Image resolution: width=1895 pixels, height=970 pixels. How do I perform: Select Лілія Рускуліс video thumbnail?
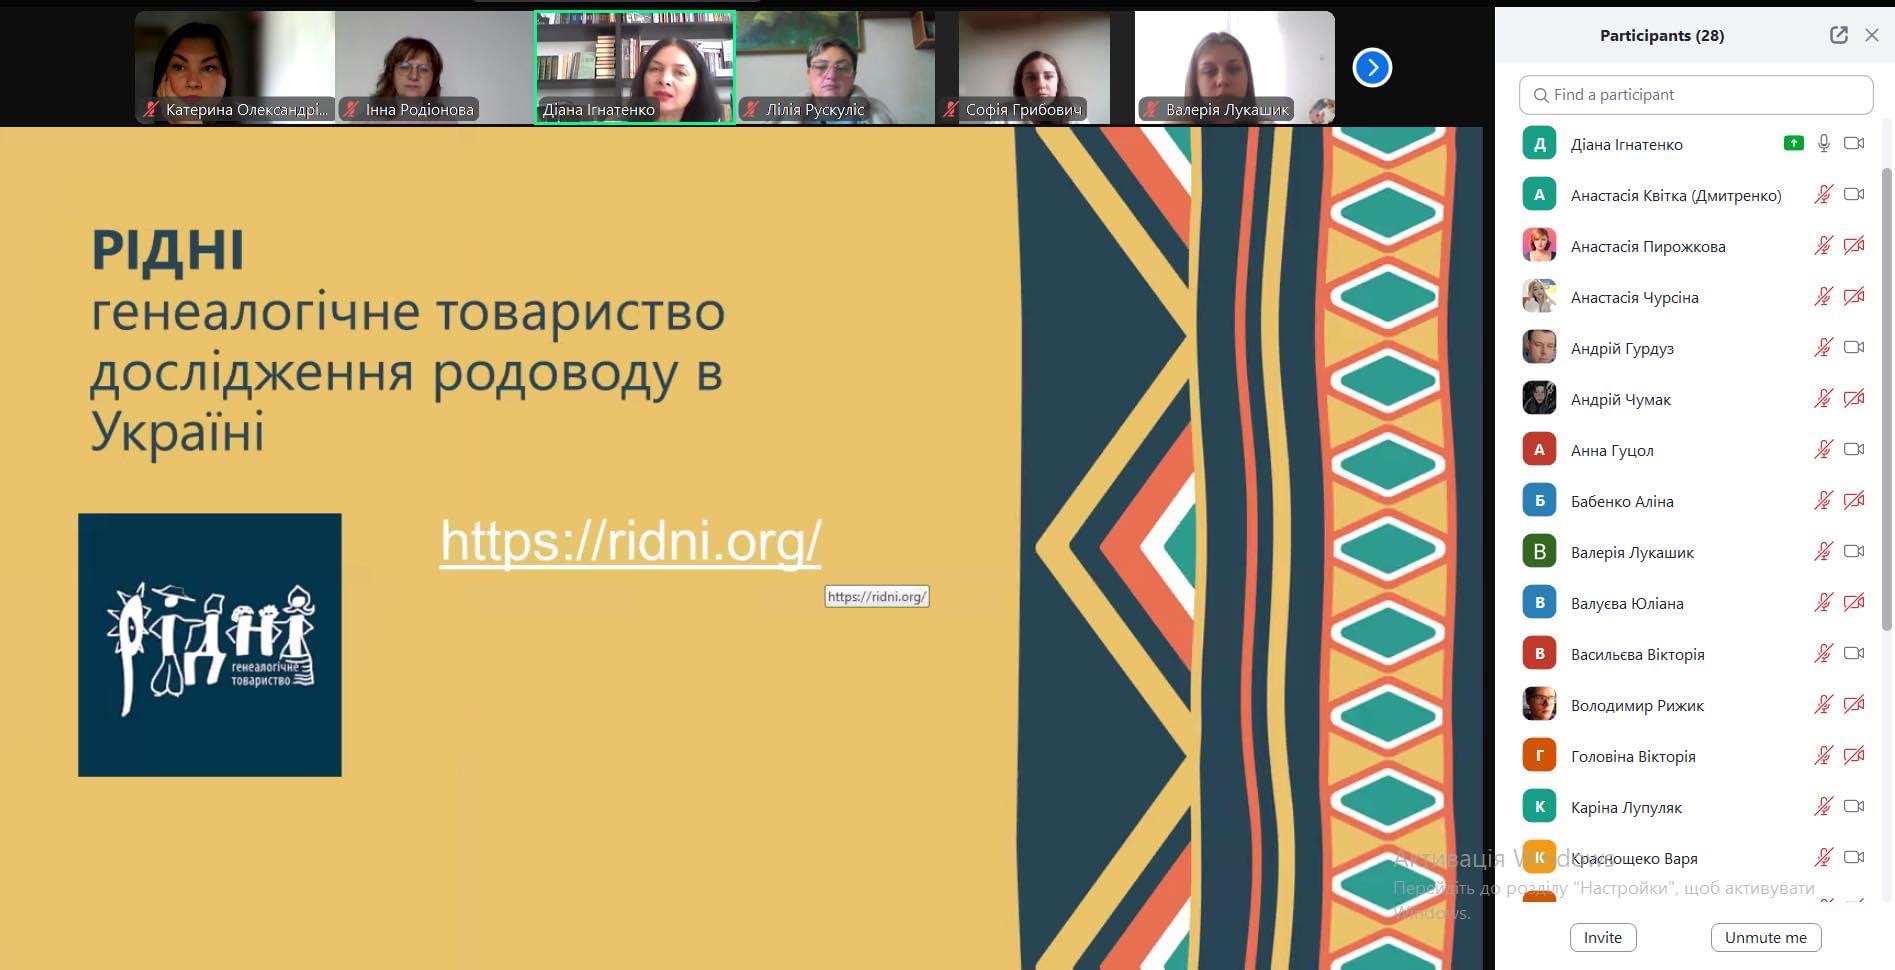[835, 67]
